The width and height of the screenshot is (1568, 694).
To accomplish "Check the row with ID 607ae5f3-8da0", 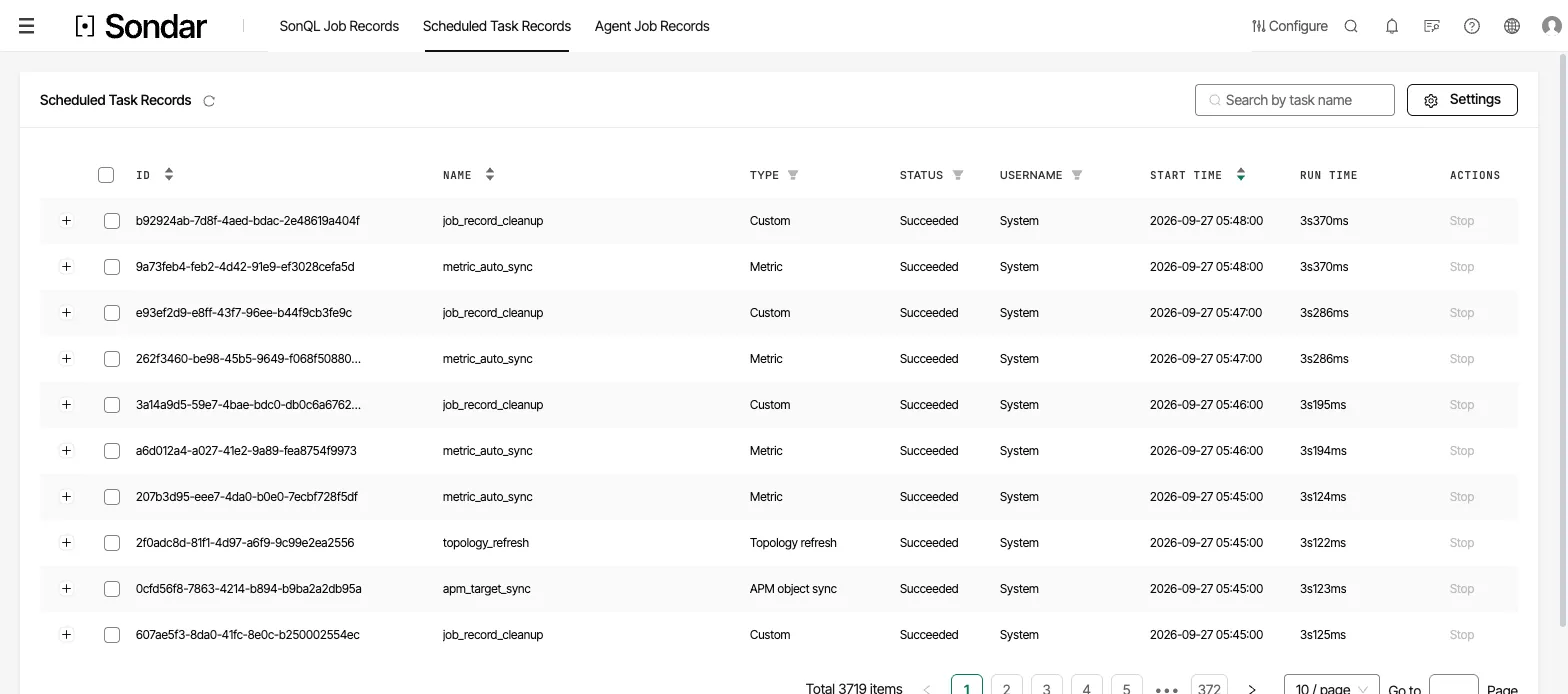I will pos(112,635).
